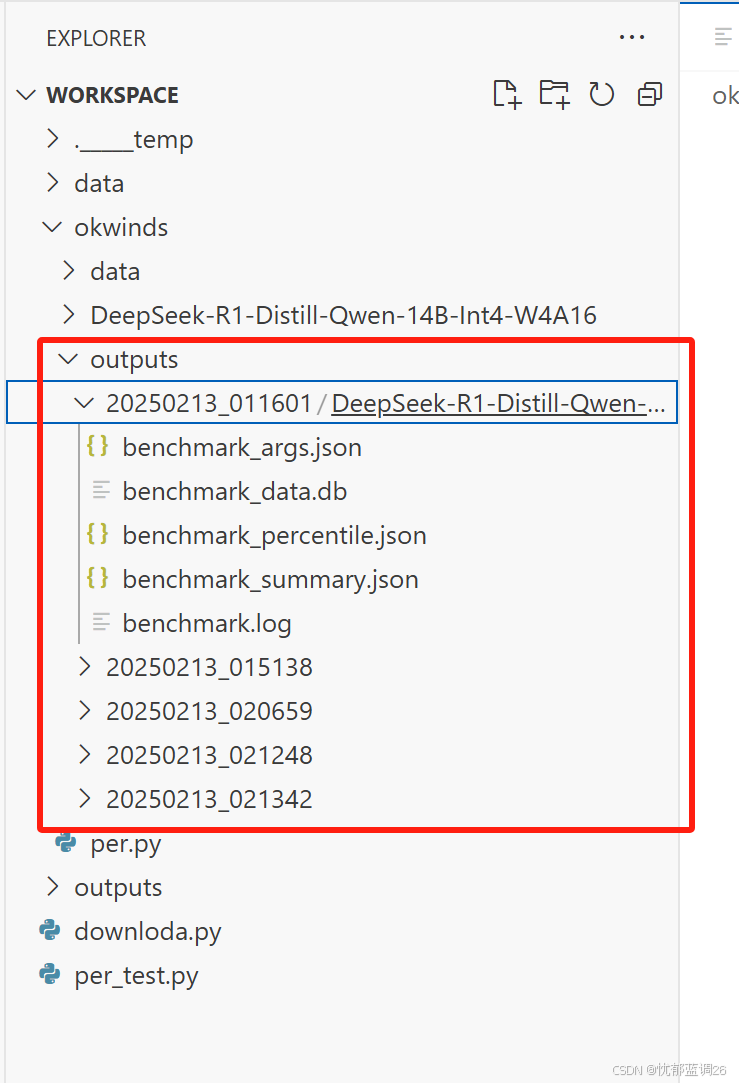Expand the top-level data folder chevron
Screen dimensions: 739x1083
coord(52,183)
